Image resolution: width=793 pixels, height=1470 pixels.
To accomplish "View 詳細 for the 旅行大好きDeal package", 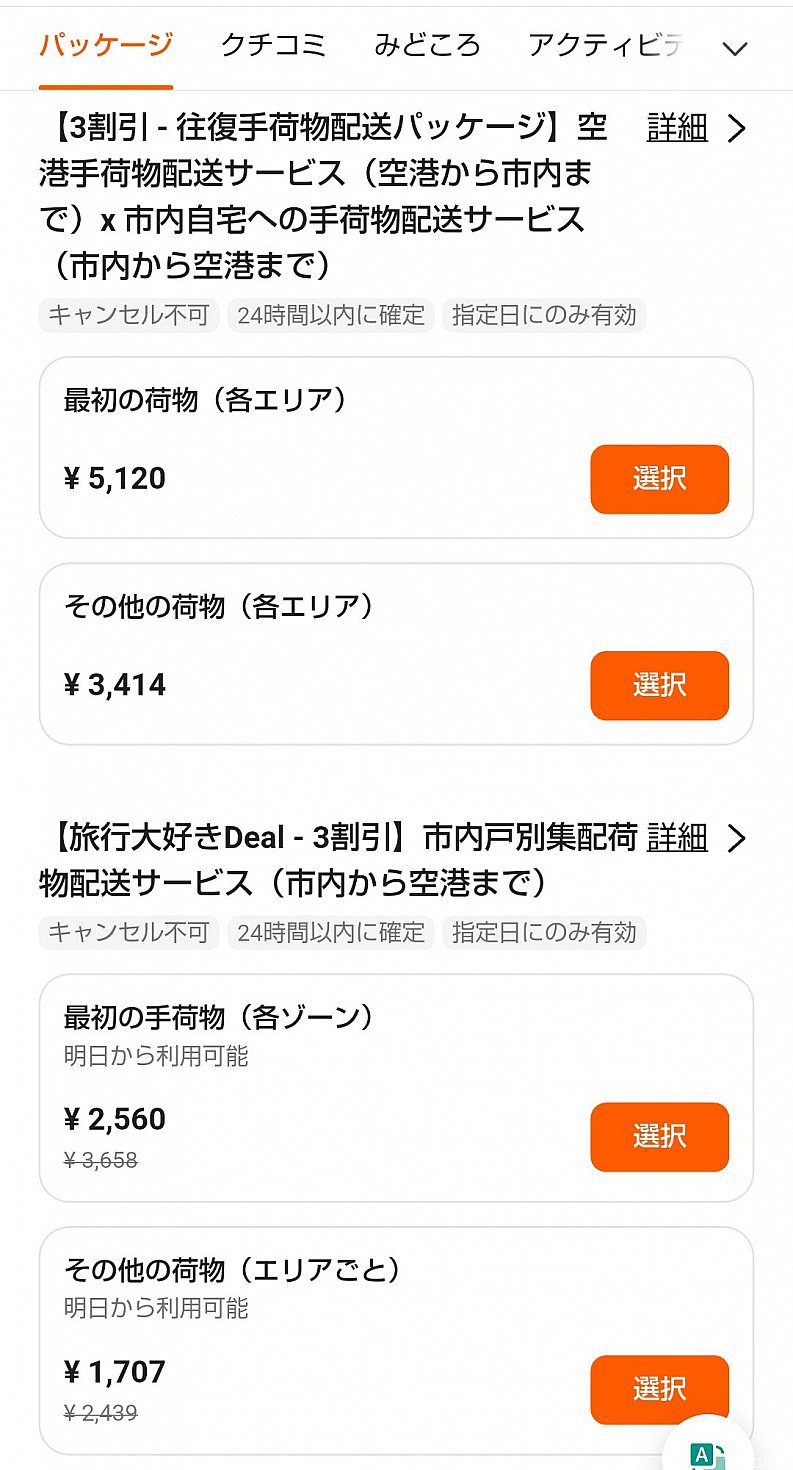I will click(677, 837).
